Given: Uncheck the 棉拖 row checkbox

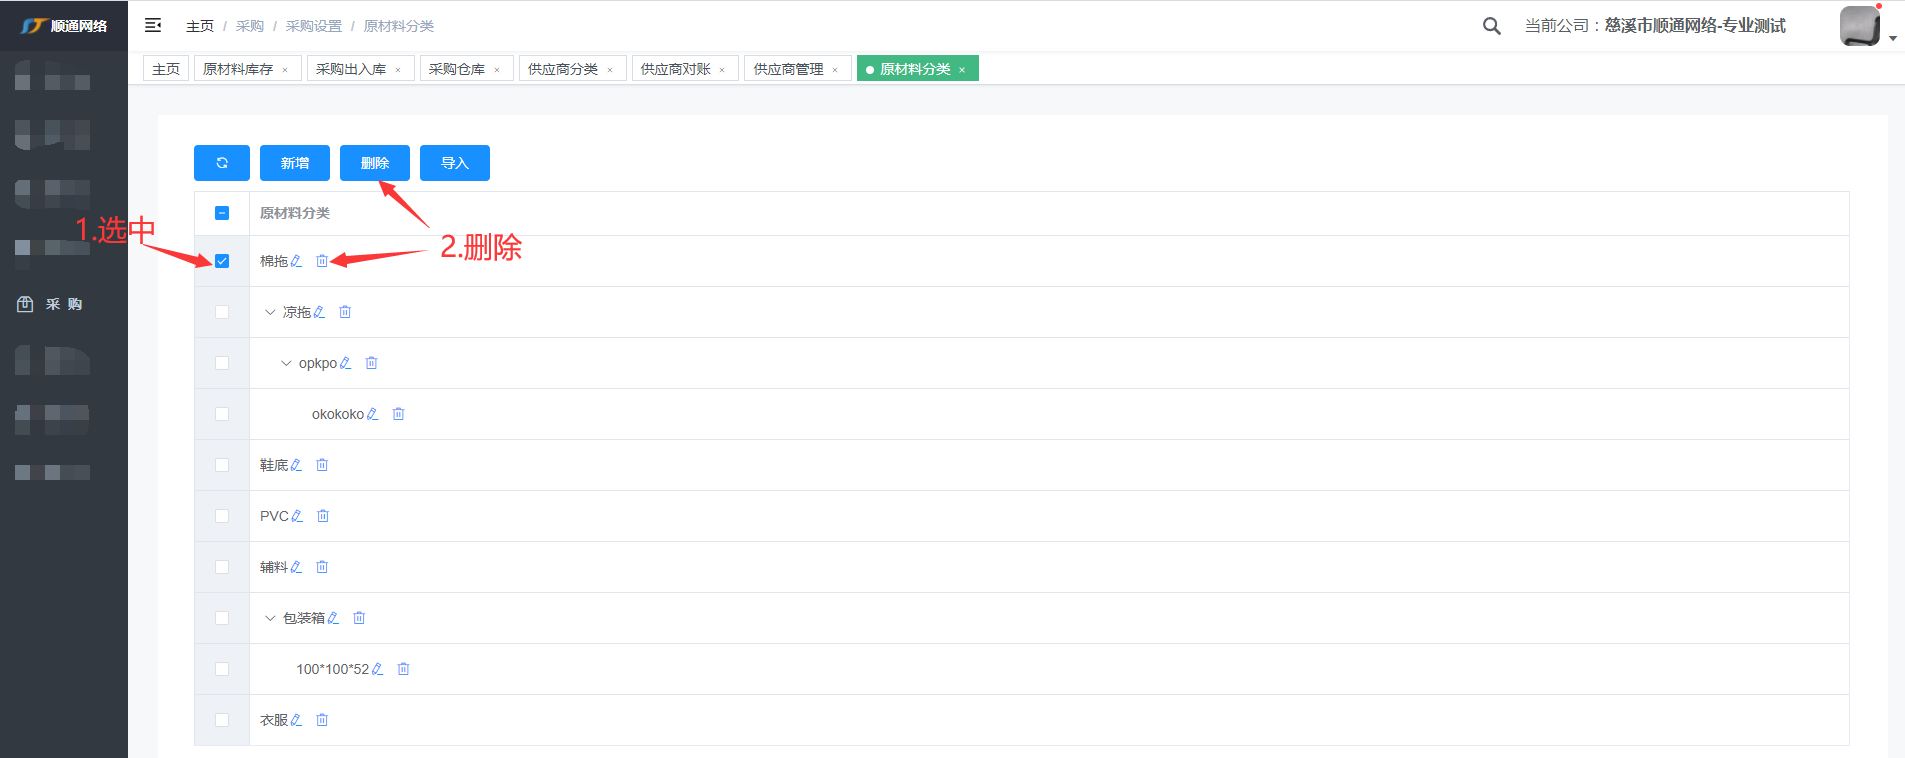Looking at the screenshot, I should point(222,261).
